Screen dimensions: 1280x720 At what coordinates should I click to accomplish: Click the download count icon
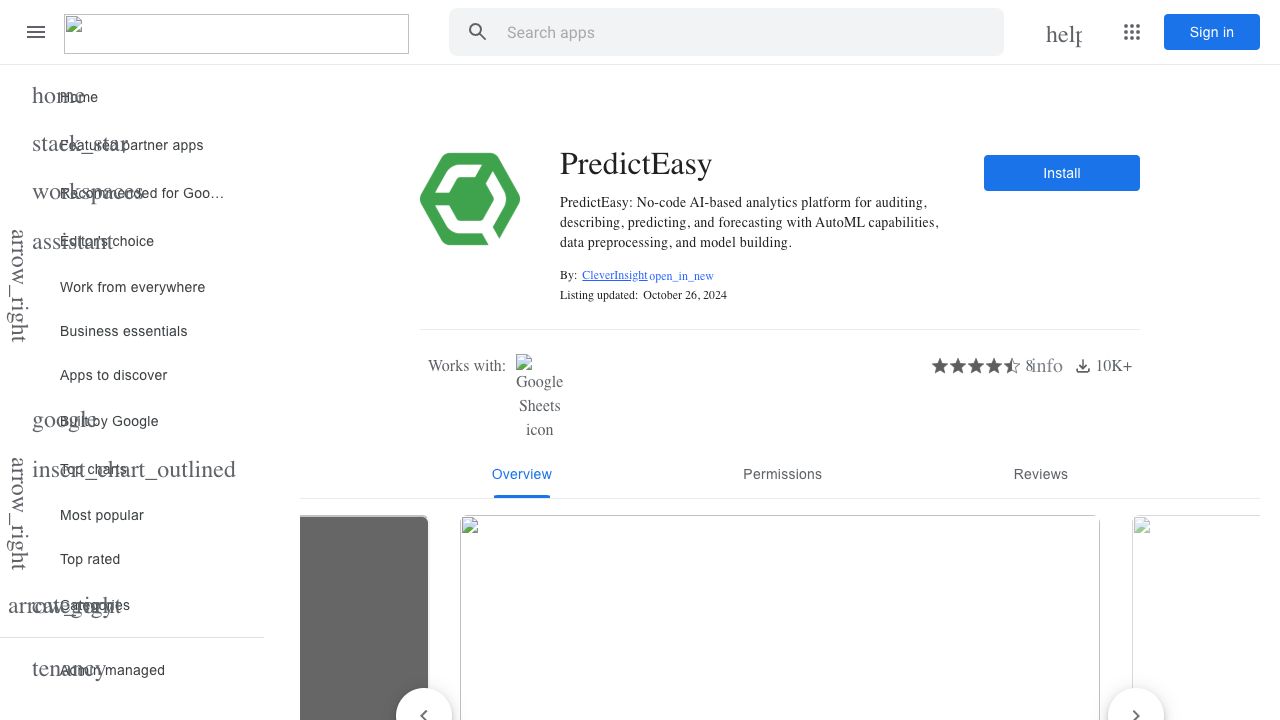tap(1083, 366)
